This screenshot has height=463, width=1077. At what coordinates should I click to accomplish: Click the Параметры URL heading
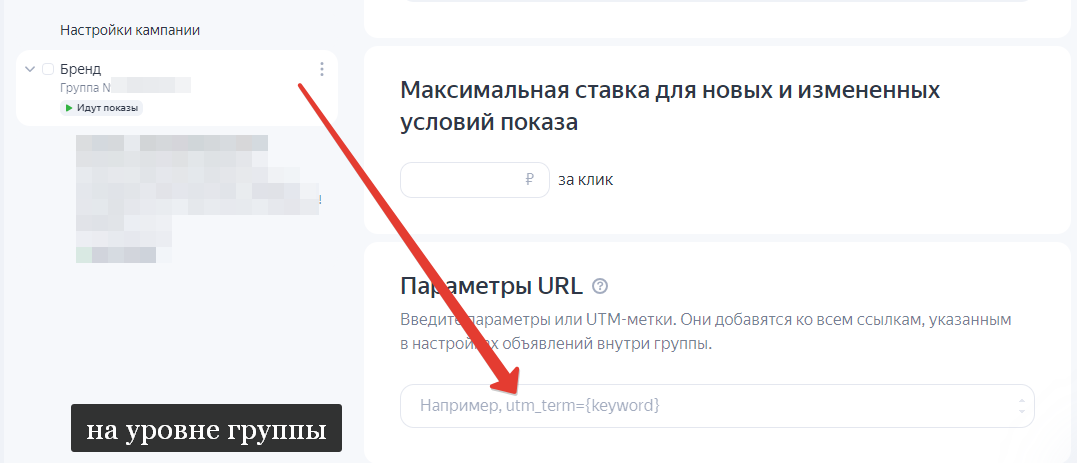click(491, 286)
